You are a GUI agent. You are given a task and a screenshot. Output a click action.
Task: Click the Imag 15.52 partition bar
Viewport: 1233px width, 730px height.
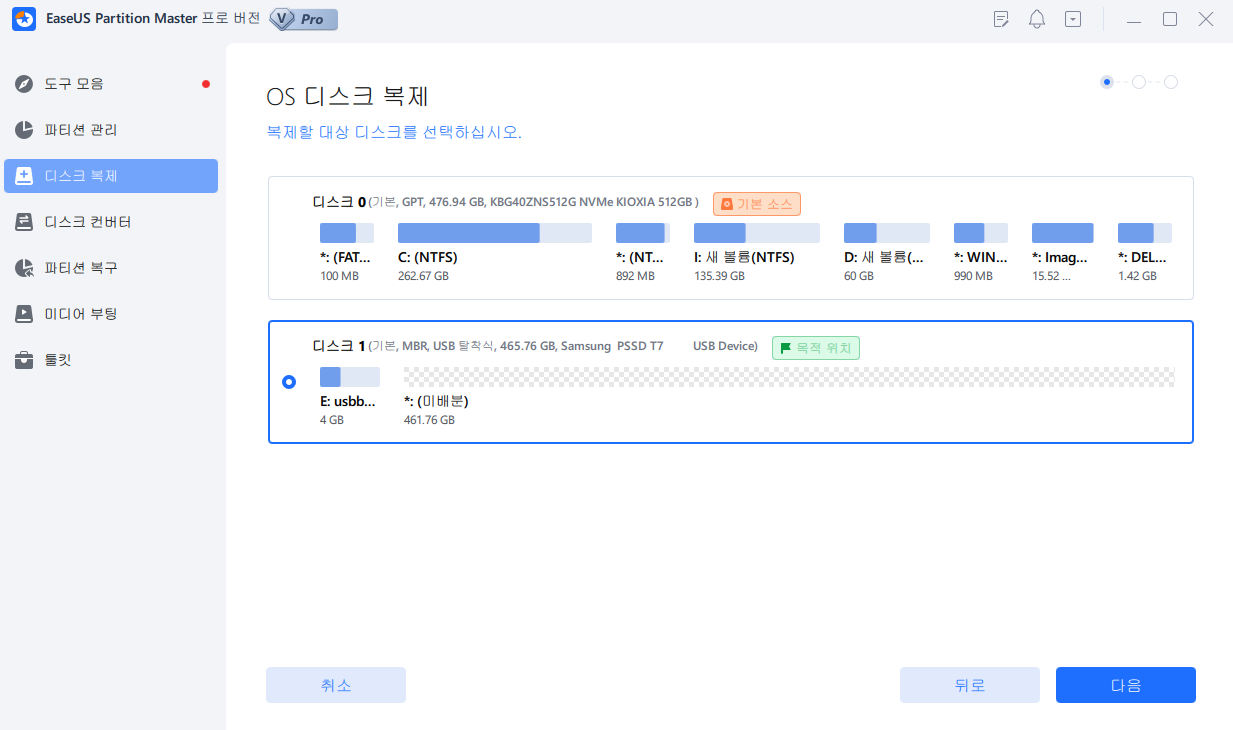pos(1063,233)
